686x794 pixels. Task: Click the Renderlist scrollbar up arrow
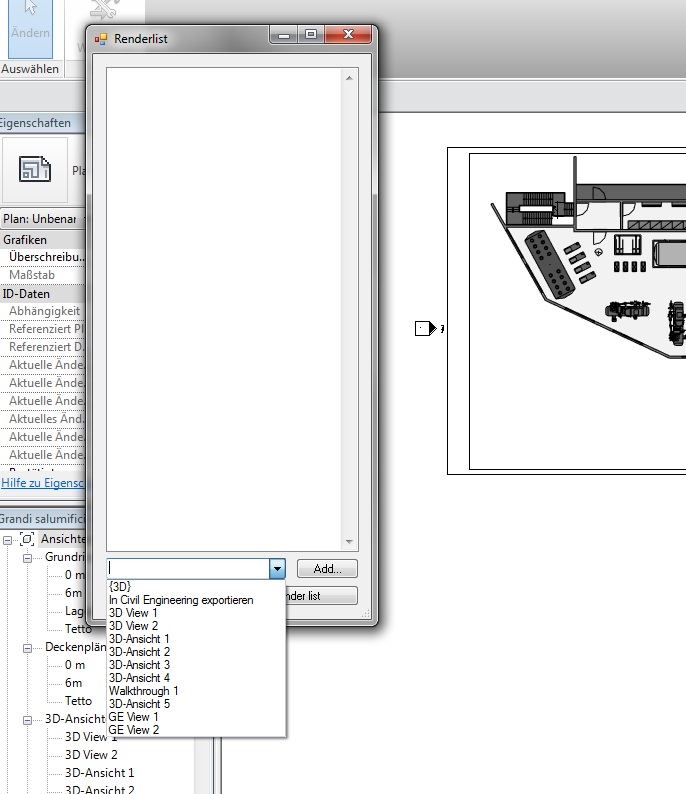point(349,77)
